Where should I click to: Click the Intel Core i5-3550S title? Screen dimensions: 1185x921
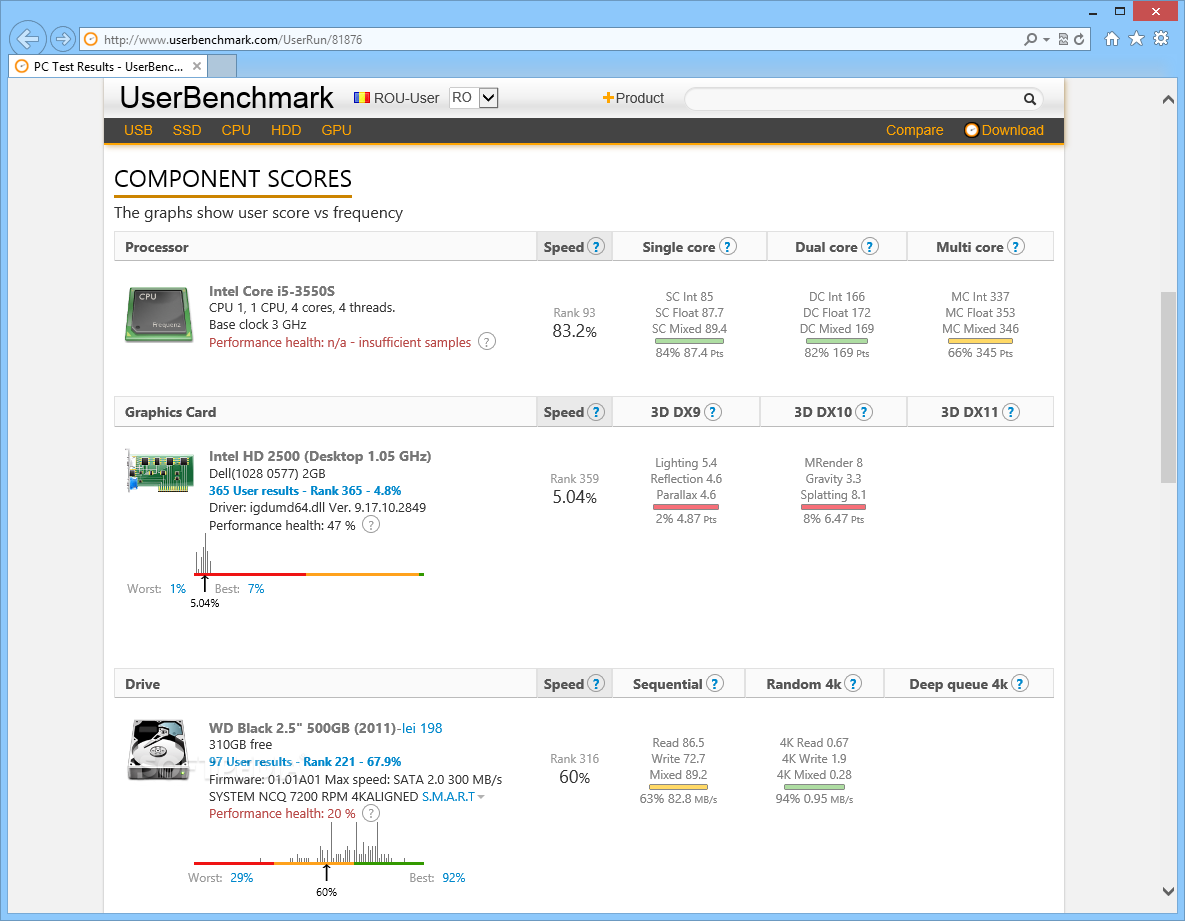click(271, 291)
